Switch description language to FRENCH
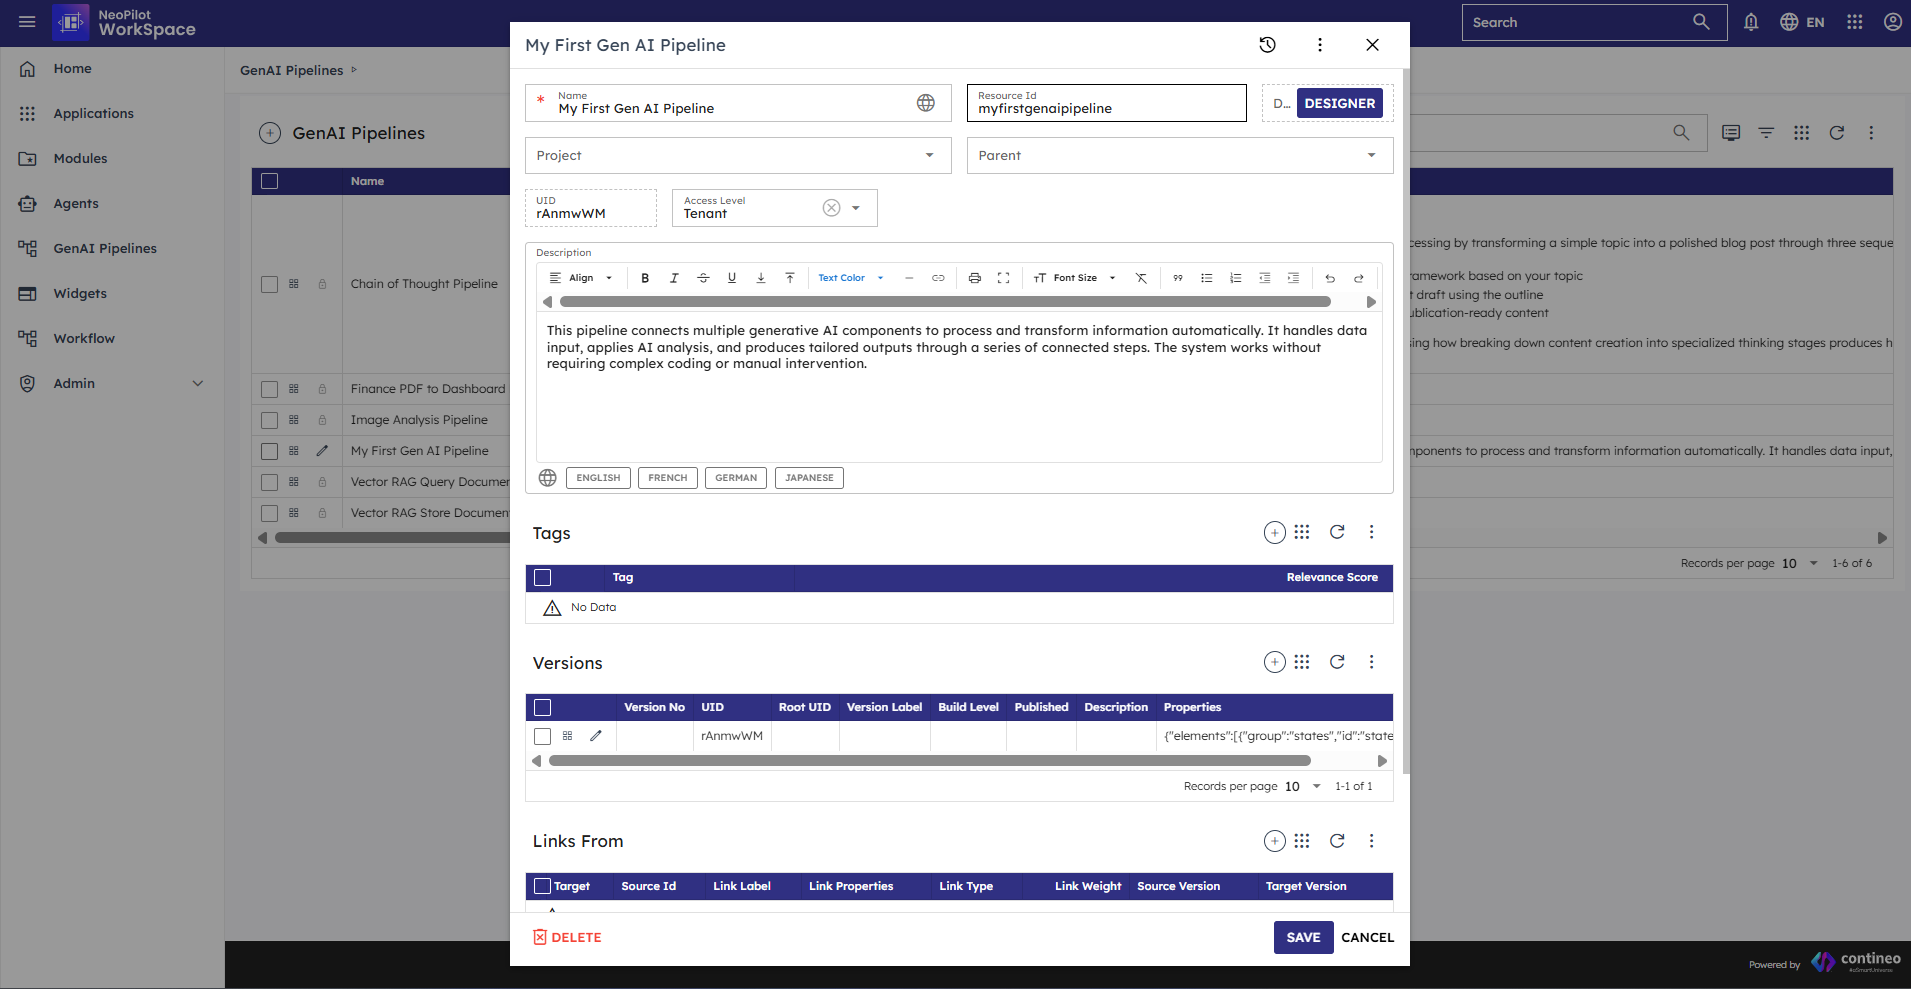The width and height of the screenshot is (1911, 989). point(667,478)
